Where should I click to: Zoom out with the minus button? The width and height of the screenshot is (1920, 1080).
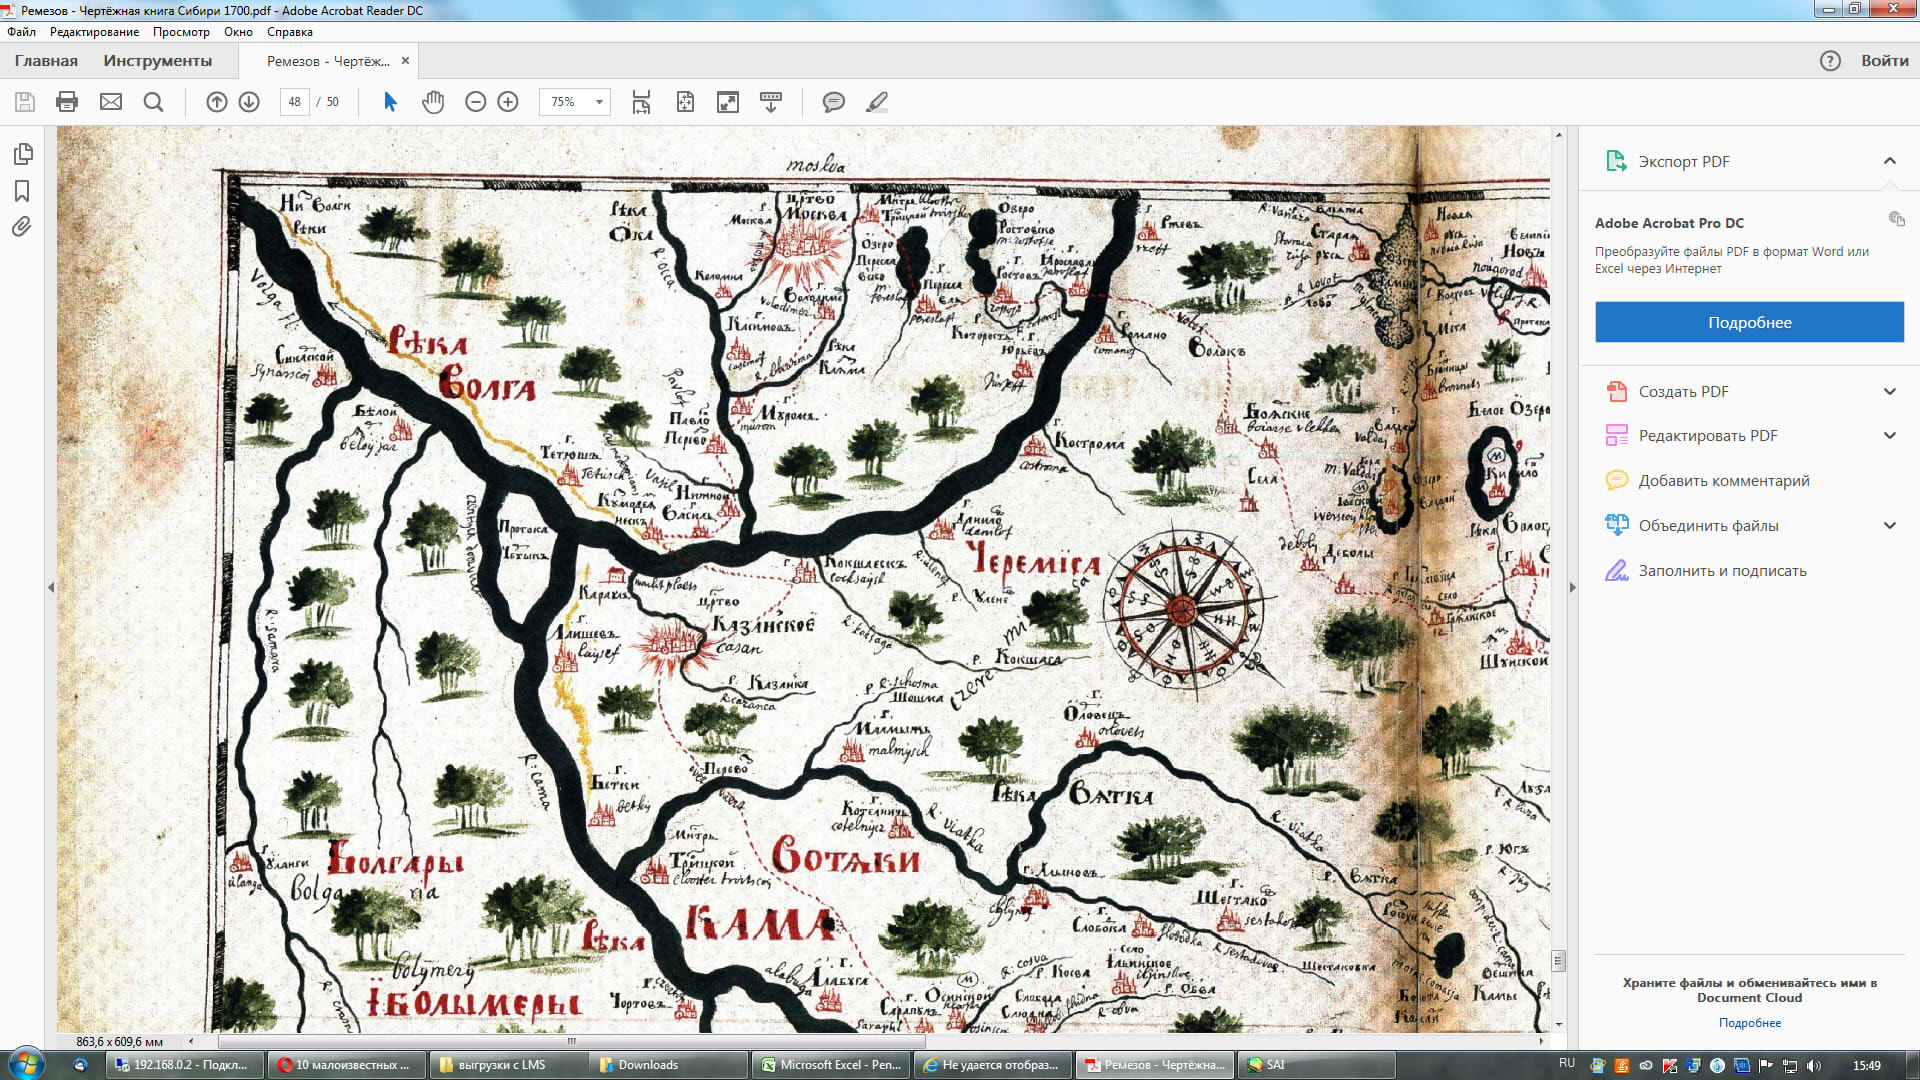476,102
